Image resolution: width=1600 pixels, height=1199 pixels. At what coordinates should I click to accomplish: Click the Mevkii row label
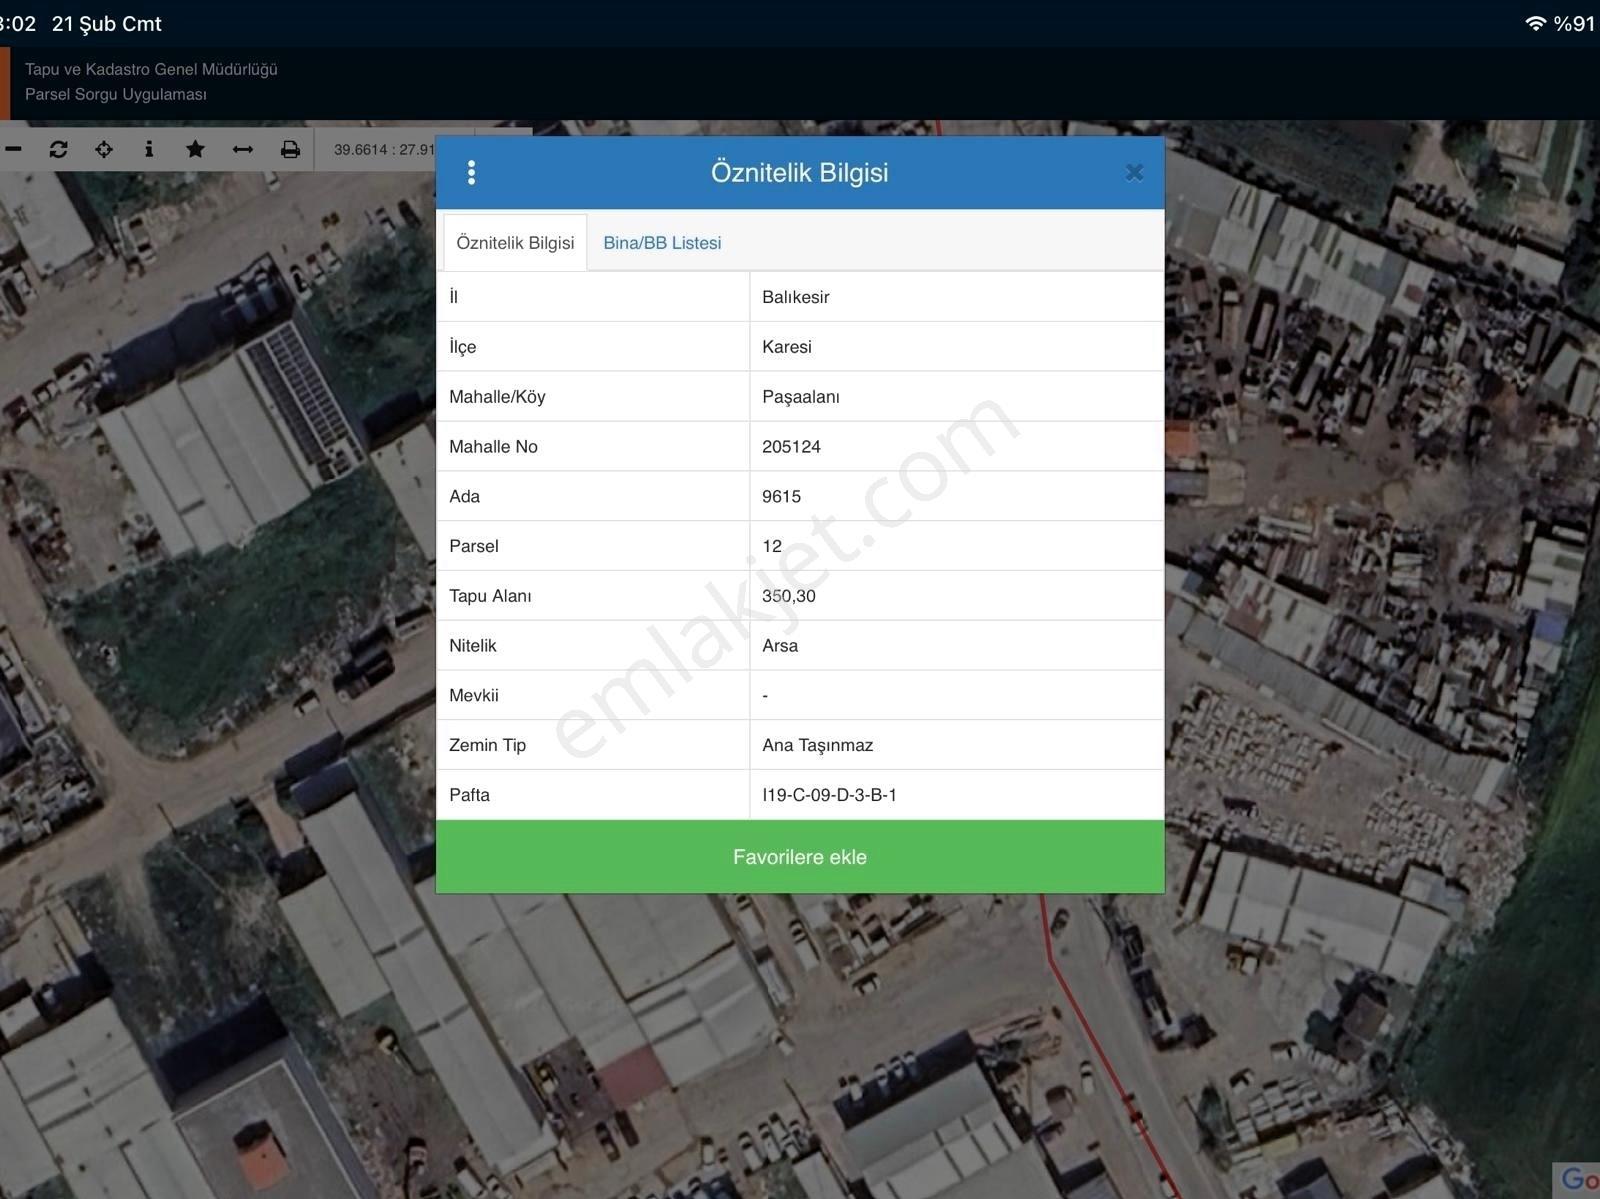(x=474, y=695)
